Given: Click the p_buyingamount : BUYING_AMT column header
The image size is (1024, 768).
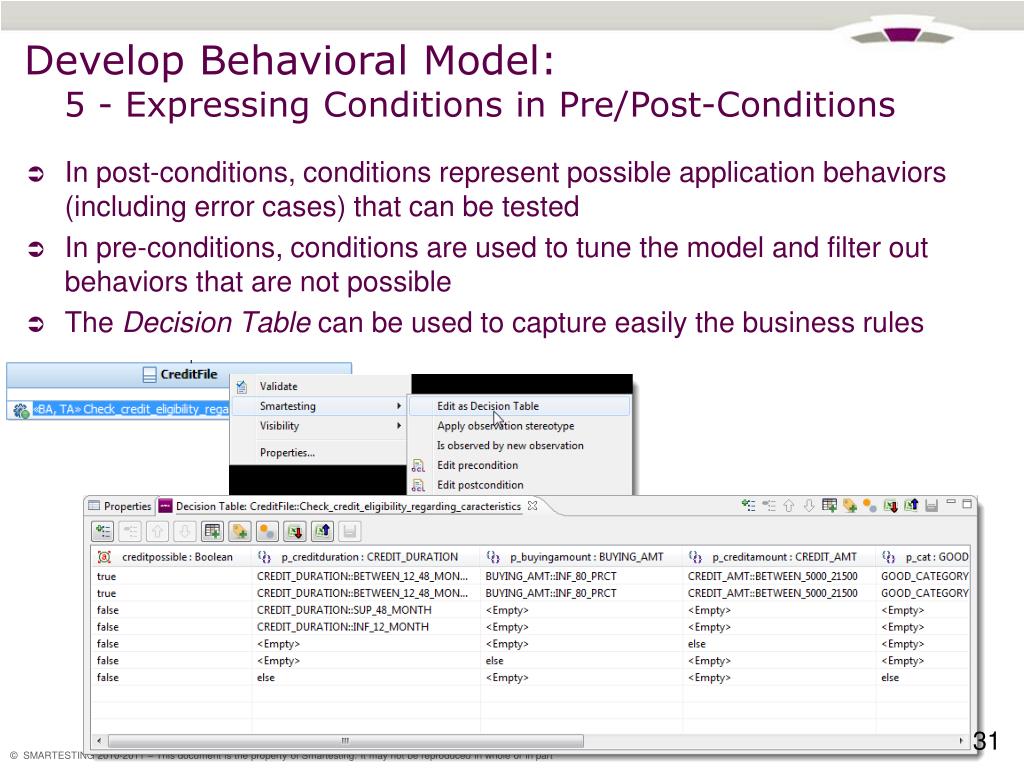Looking at the screenshot, I should [x=581, y=557].
